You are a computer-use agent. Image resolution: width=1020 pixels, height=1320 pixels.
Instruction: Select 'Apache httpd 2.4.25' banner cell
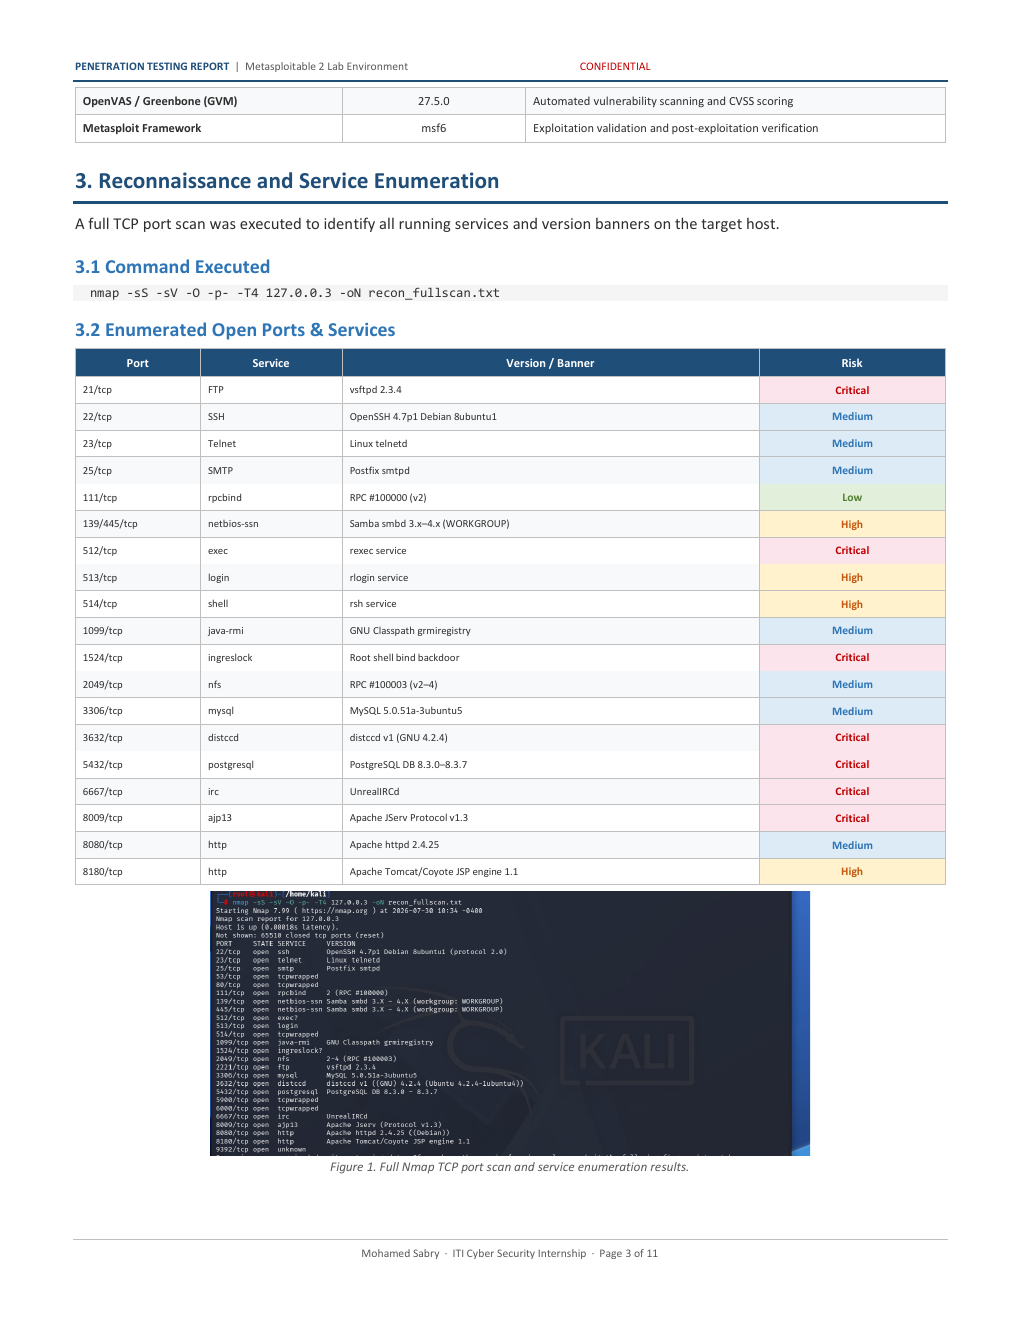coord(551,845)
